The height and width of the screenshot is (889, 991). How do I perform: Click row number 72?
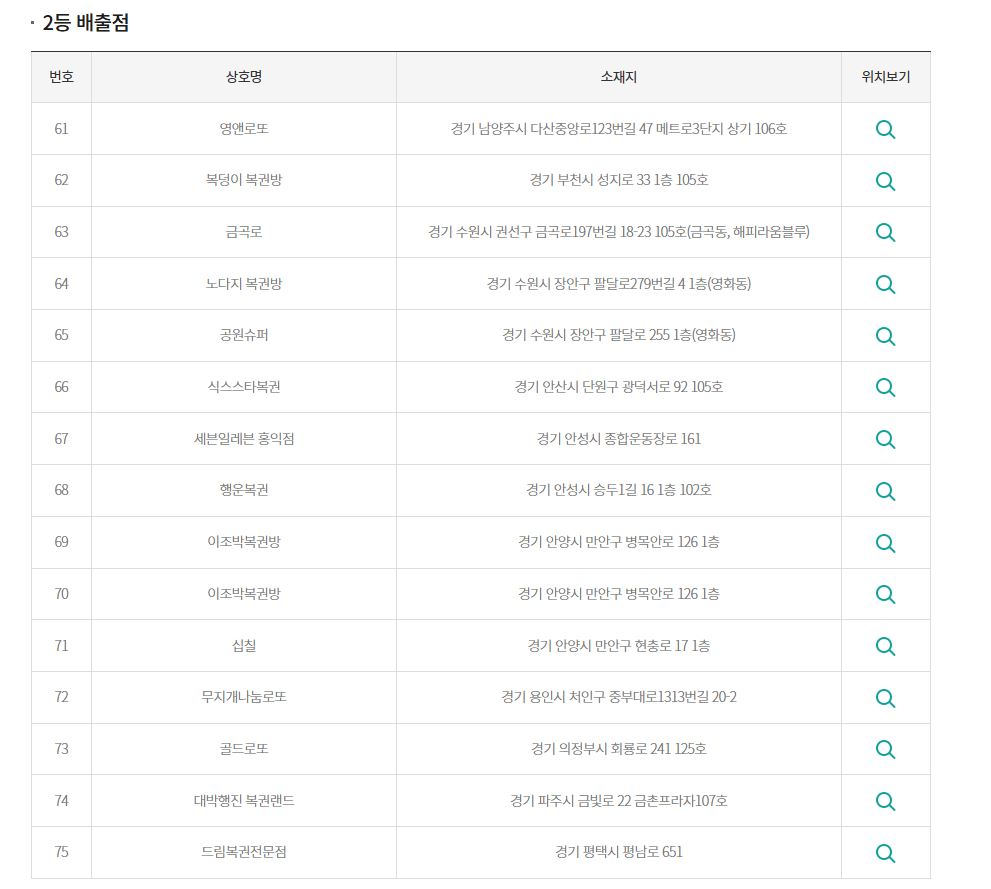61,697
